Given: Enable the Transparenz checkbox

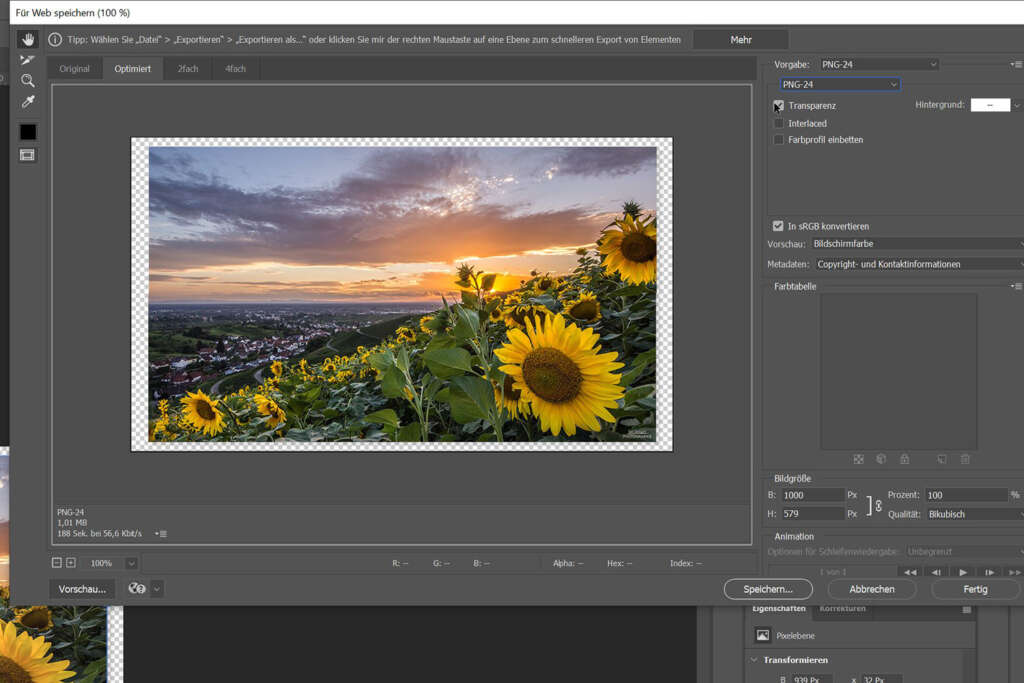Looking at the screenshot, I should [x=777, y=105].
